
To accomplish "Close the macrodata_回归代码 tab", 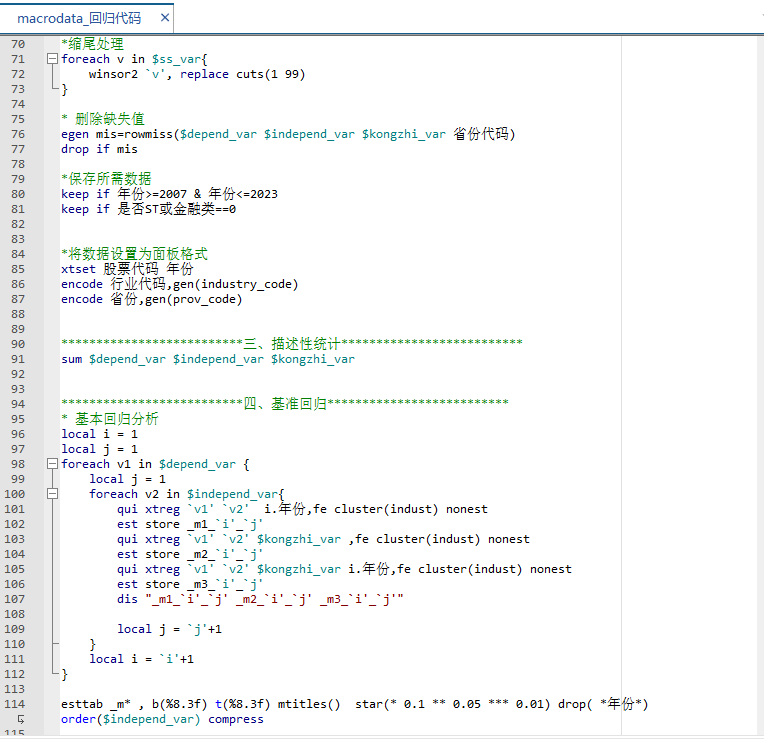I will click(165, 18).
